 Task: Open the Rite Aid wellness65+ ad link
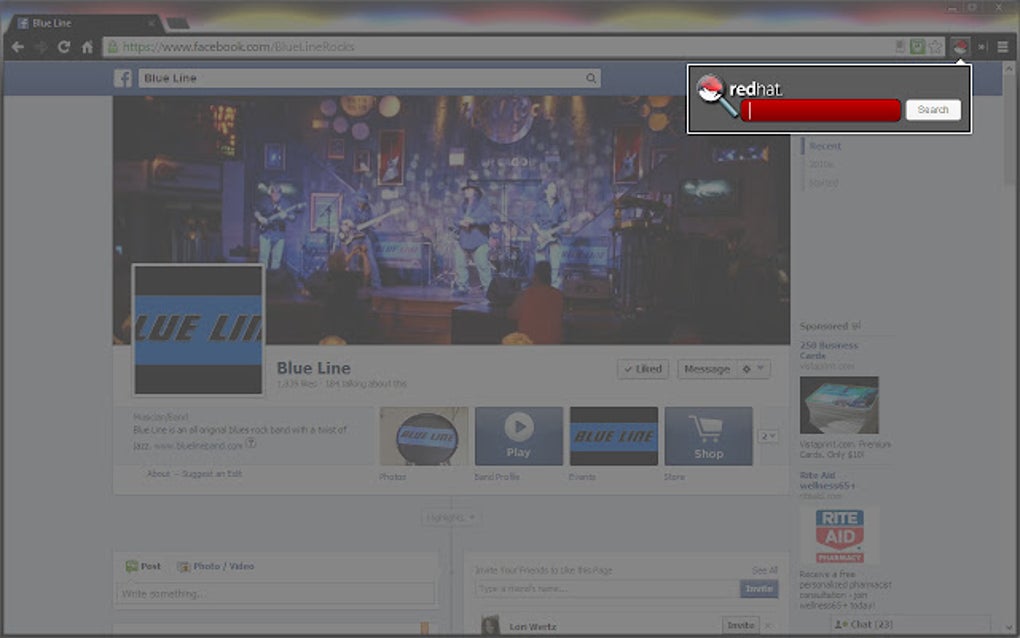point(827,481)
